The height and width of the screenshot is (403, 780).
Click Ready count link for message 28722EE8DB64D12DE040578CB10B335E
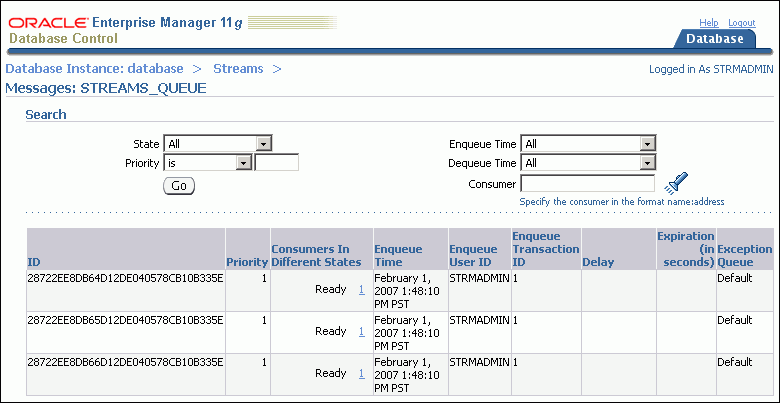pos(362,289)
